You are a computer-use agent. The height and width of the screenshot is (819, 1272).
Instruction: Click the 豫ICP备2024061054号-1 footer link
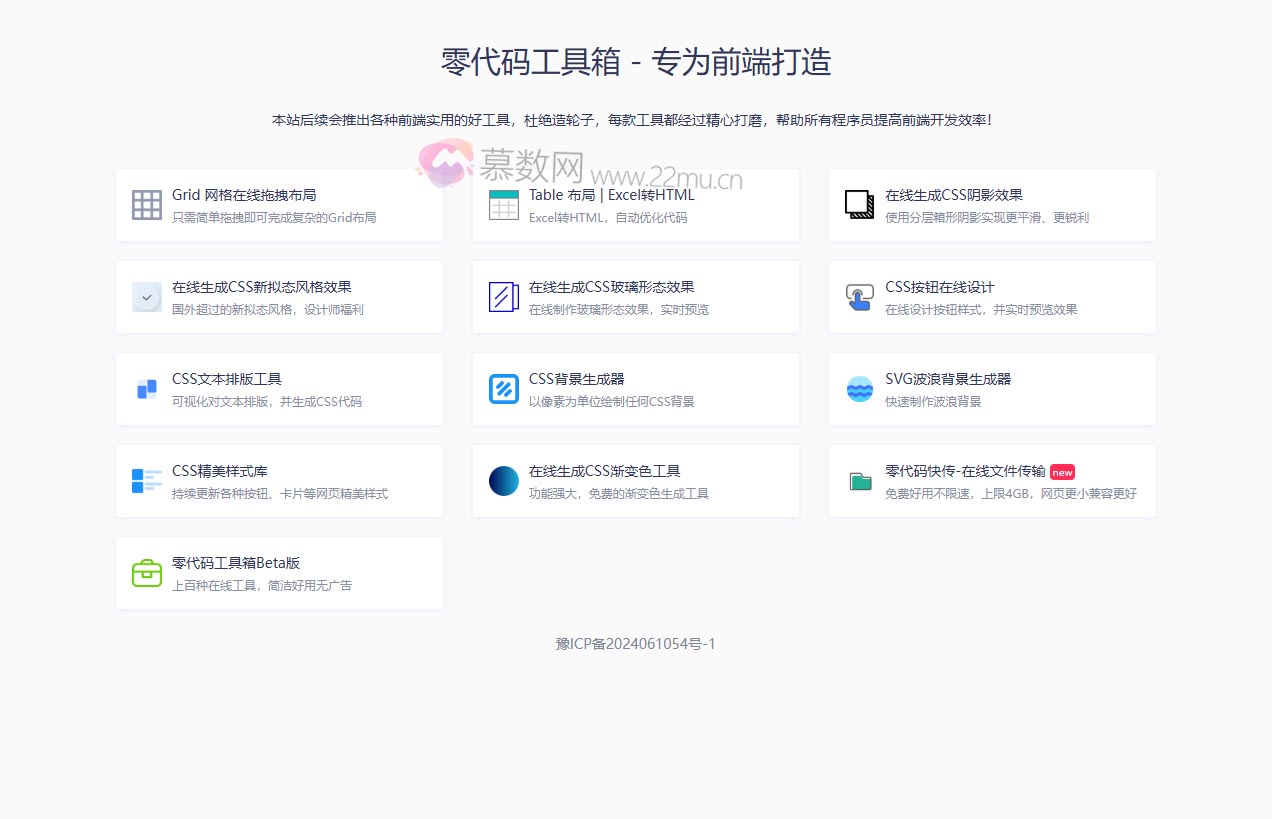pos(636,644)
